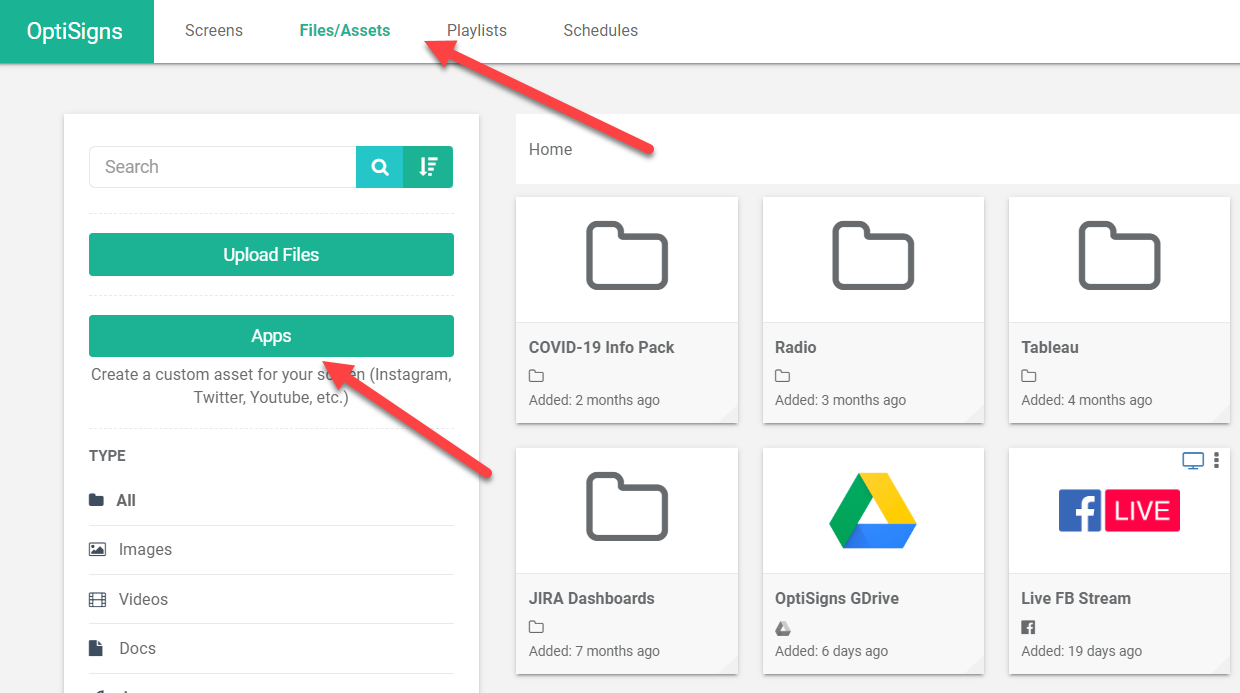Open the Facebook Live stream thumbnail
The image size is (1240, 693).
[x=1119, y=510]
